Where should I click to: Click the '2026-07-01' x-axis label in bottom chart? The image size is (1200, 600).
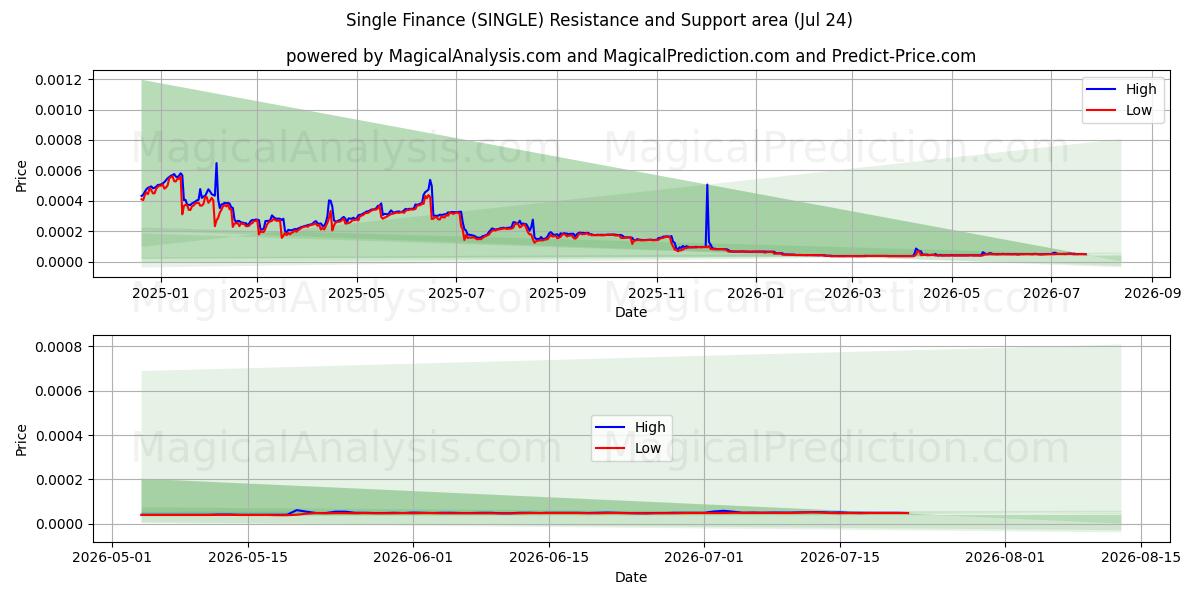704,559
